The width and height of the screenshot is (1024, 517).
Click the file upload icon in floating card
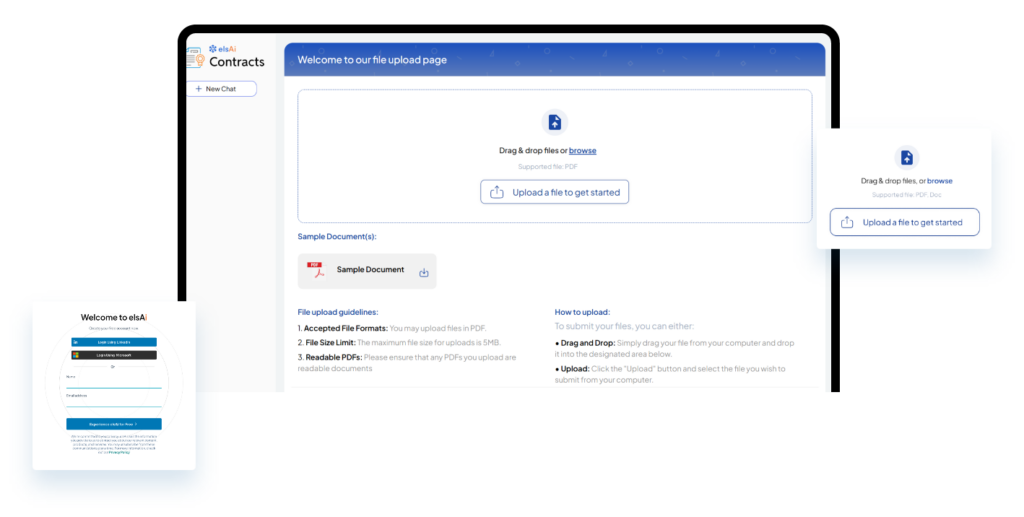[906, 157]
